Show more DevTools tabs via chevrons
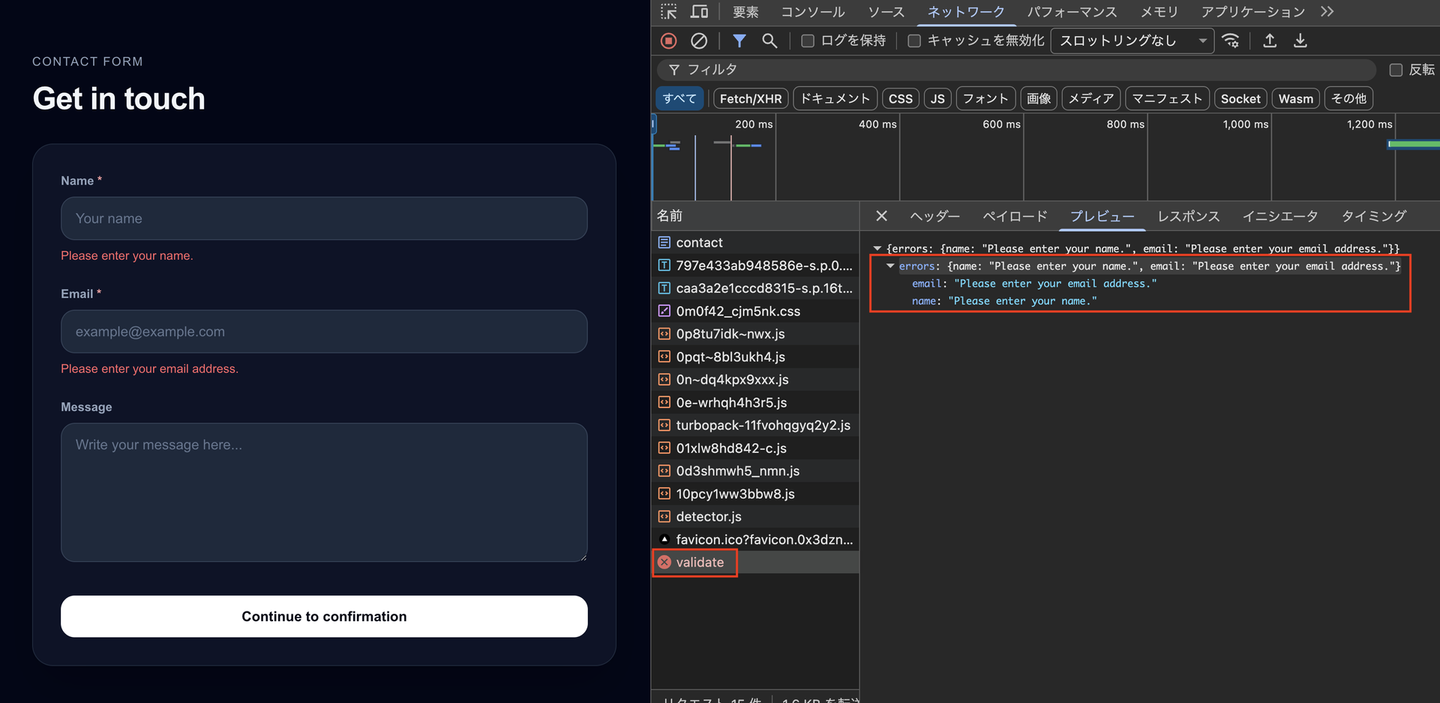Viewport: 1440px width, 703px height. coord(1327,12)
